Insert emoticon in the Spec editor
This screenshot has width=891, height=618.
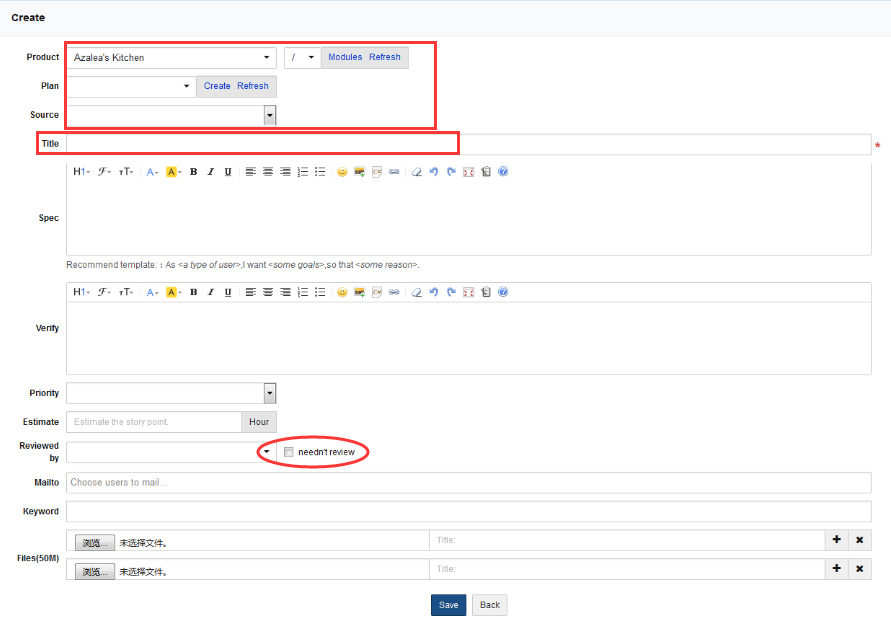[341, 172]
